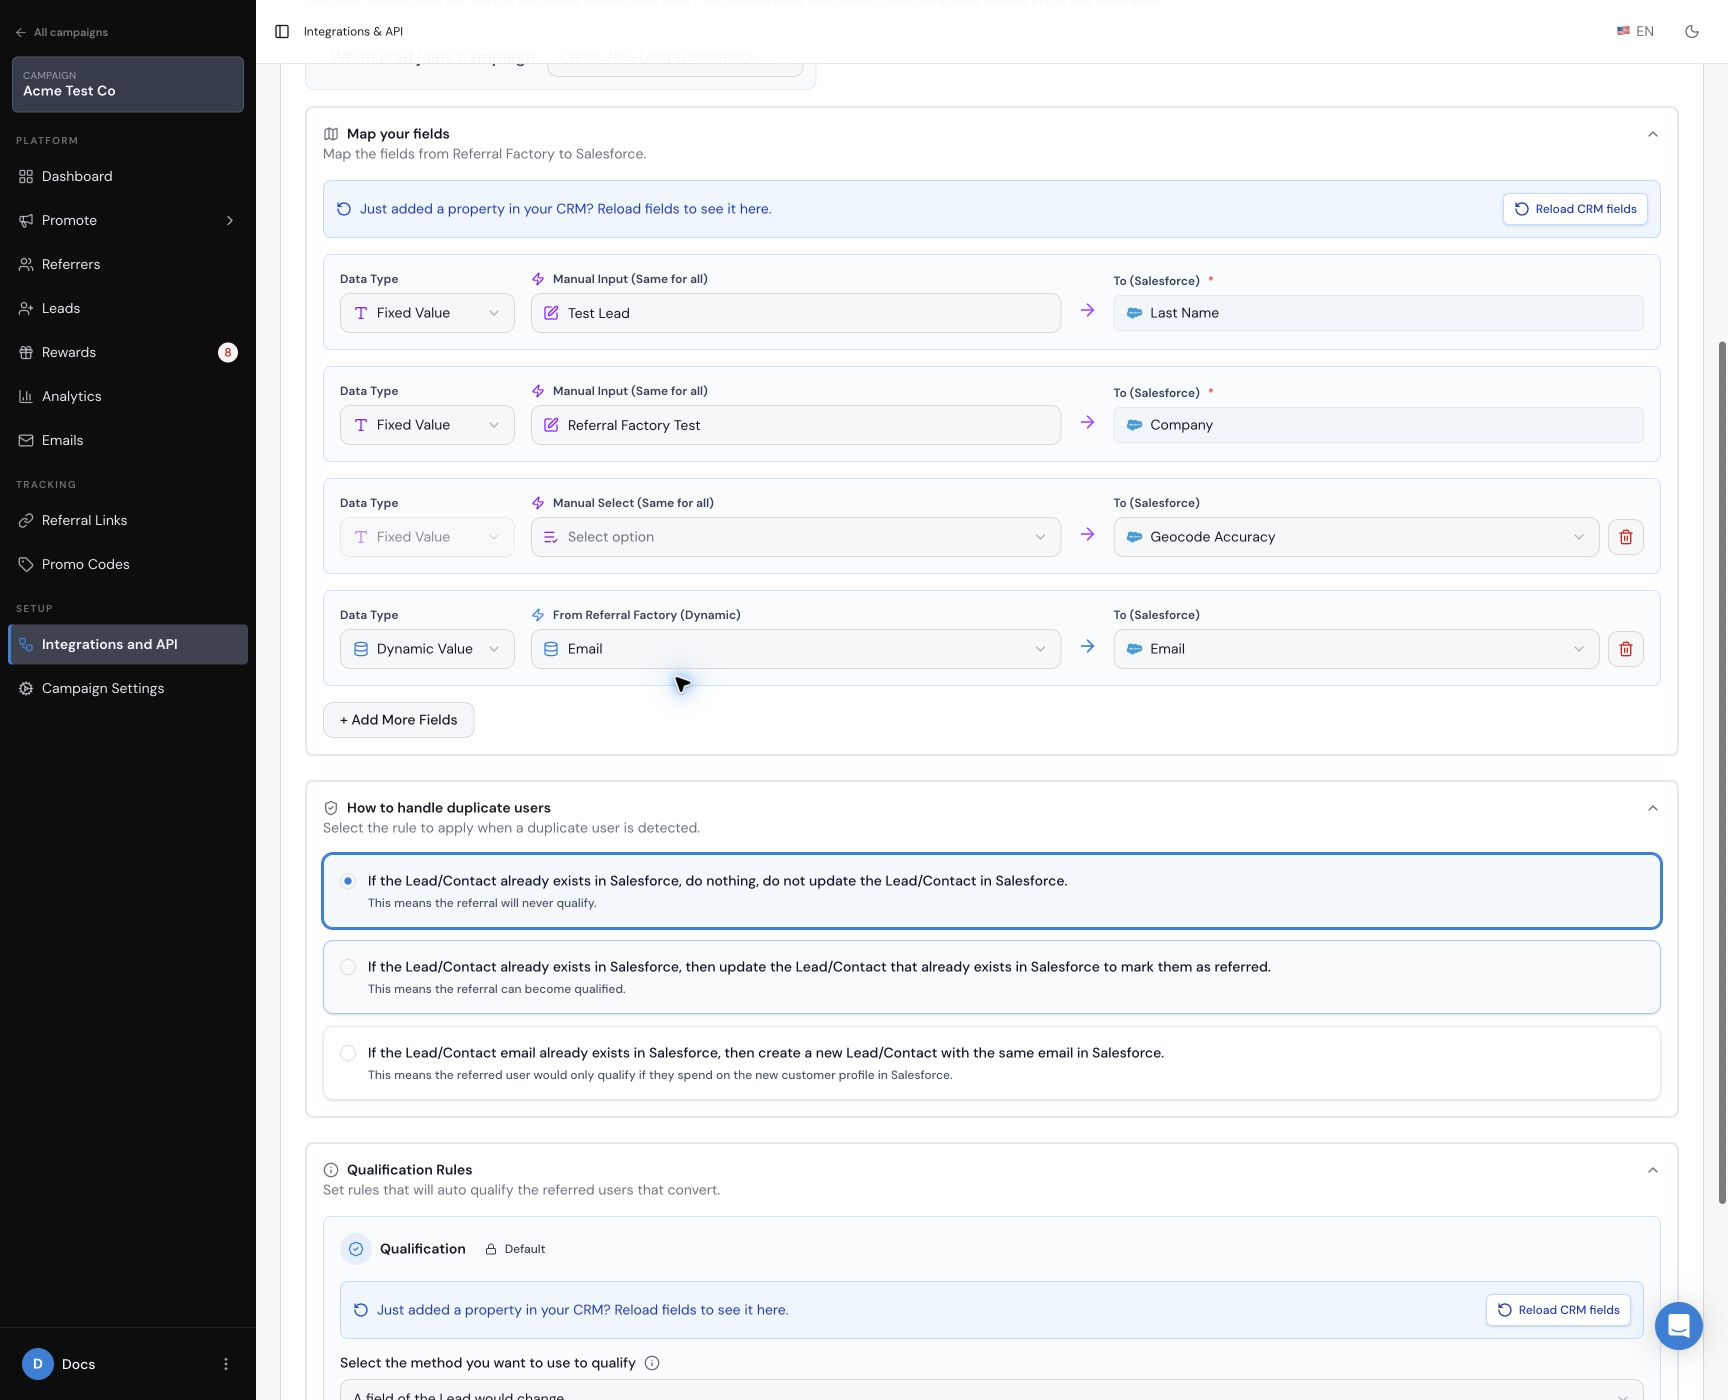Open Data Type dropdown for Last Name row

tap(427, 313)
